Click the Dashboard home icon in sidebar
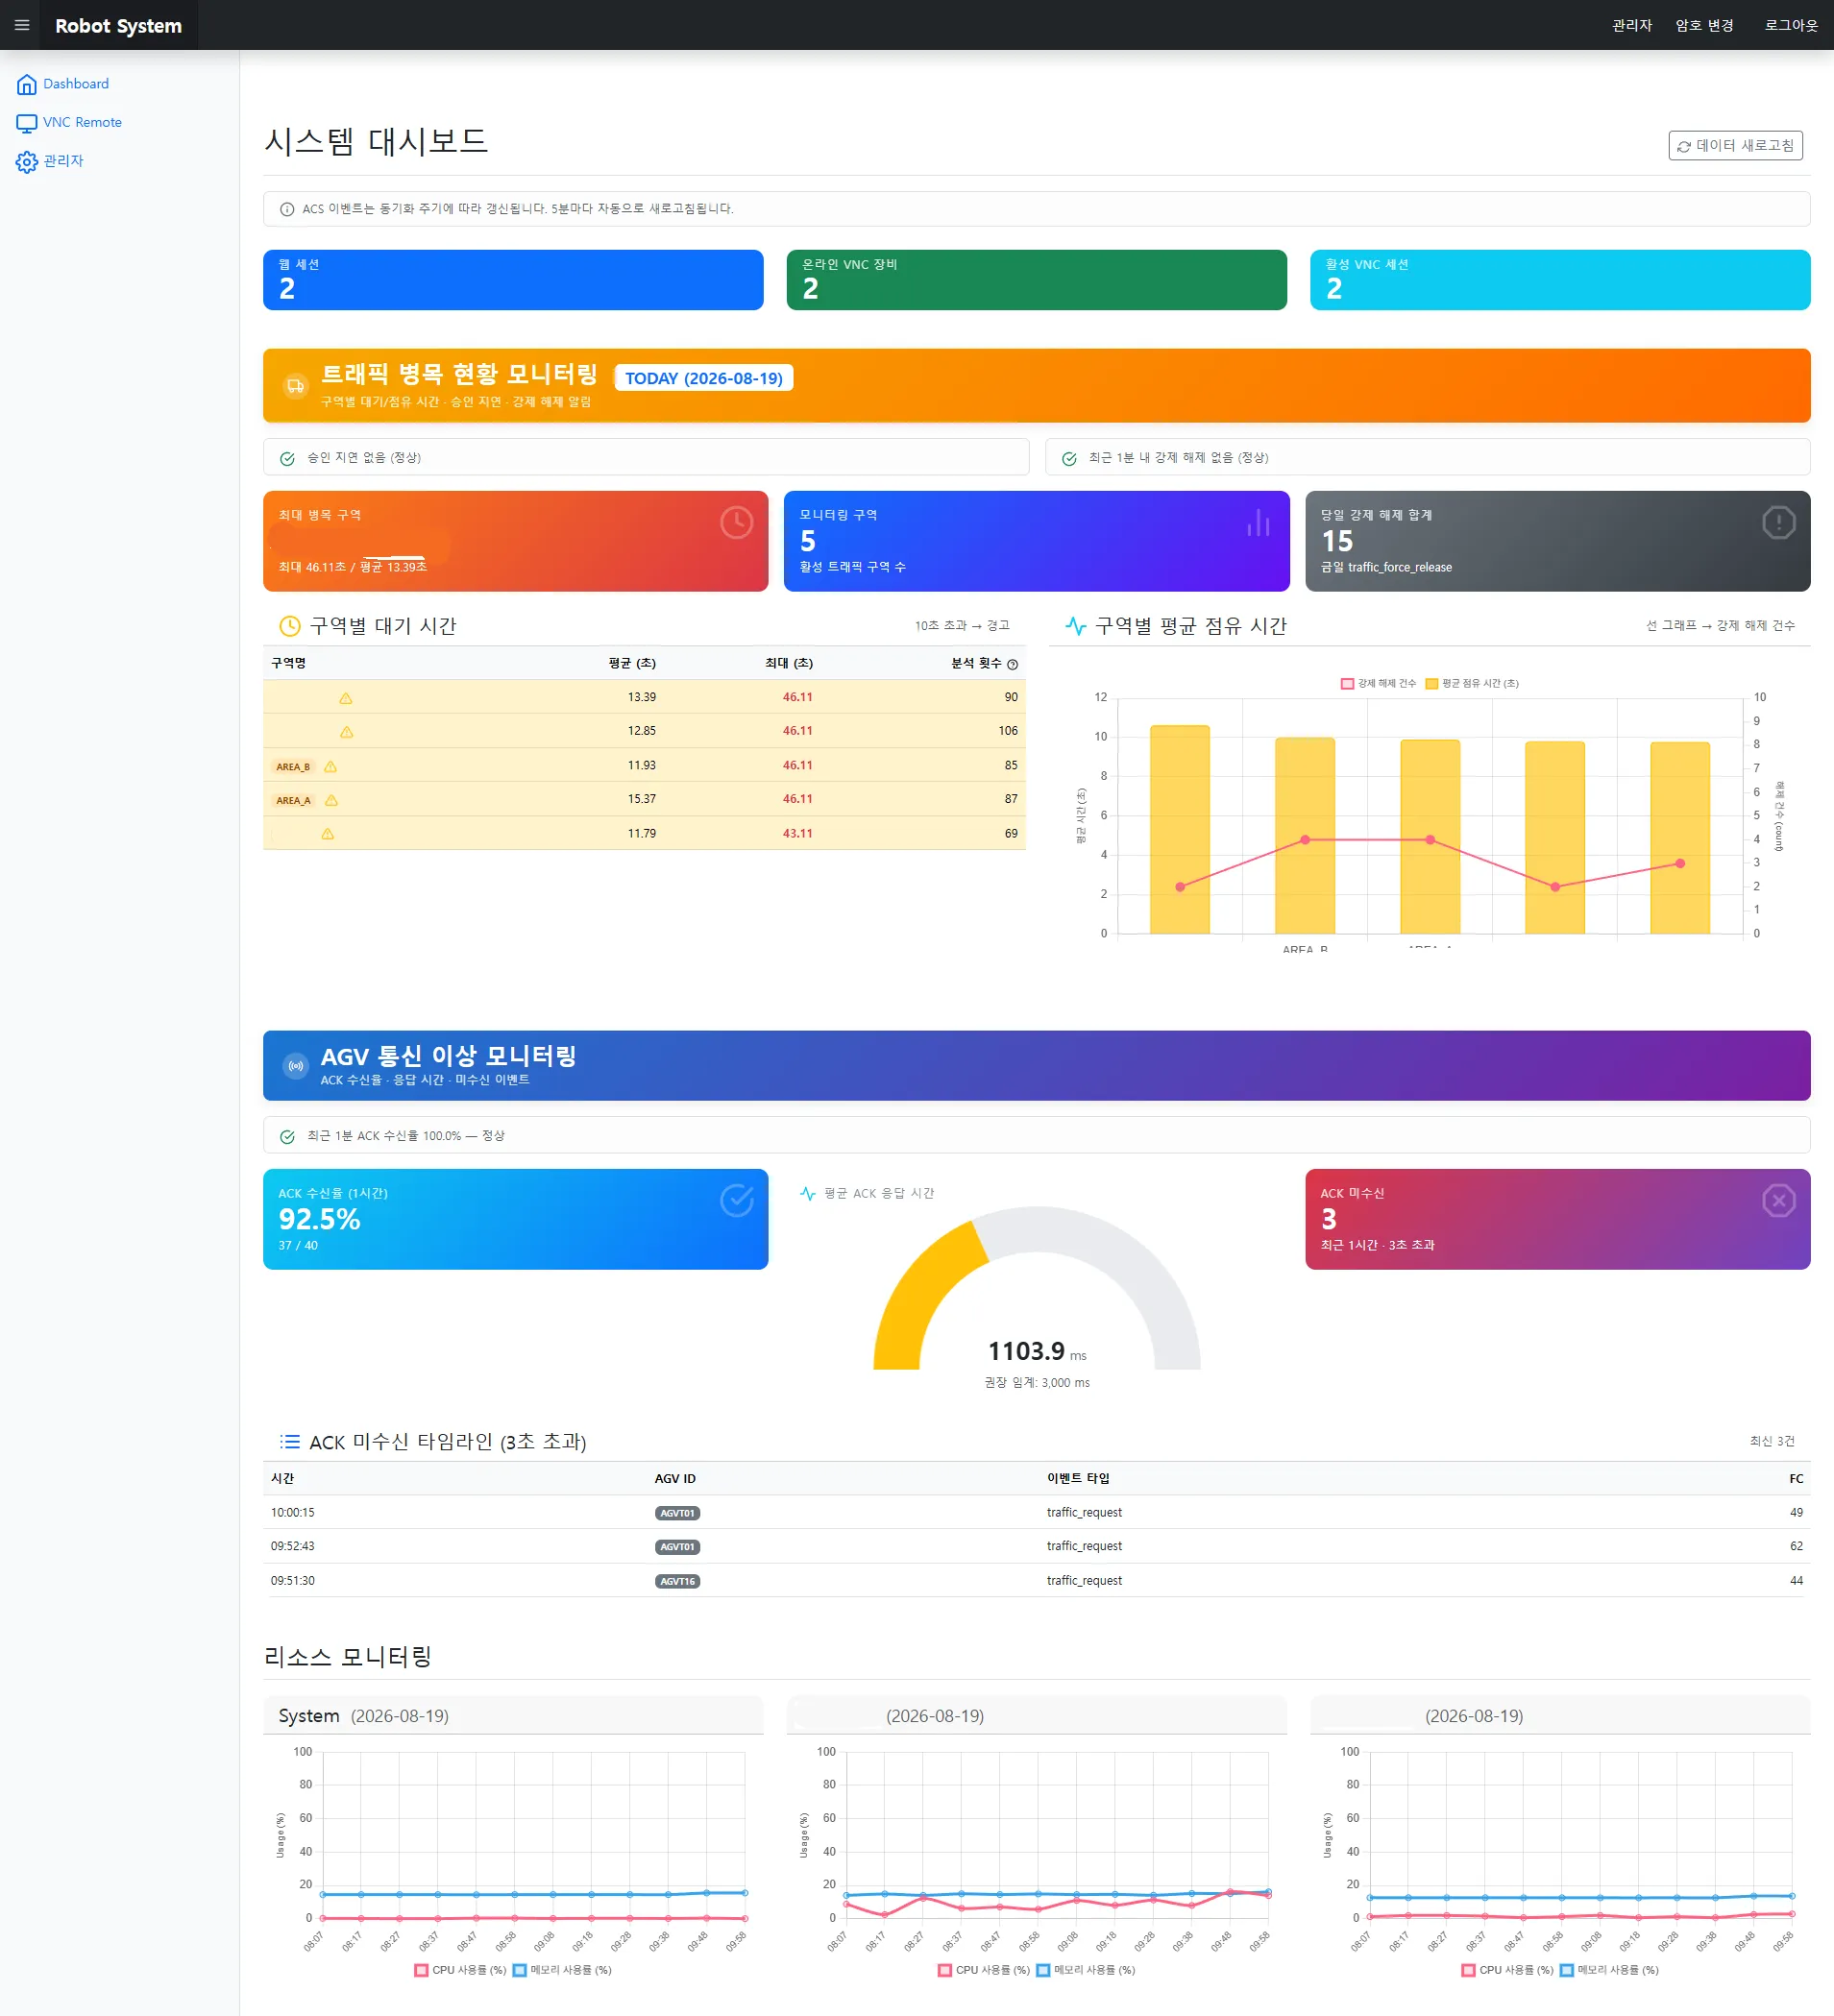This screenshot has width=1834, height=2016. click(x=27, y=84)
